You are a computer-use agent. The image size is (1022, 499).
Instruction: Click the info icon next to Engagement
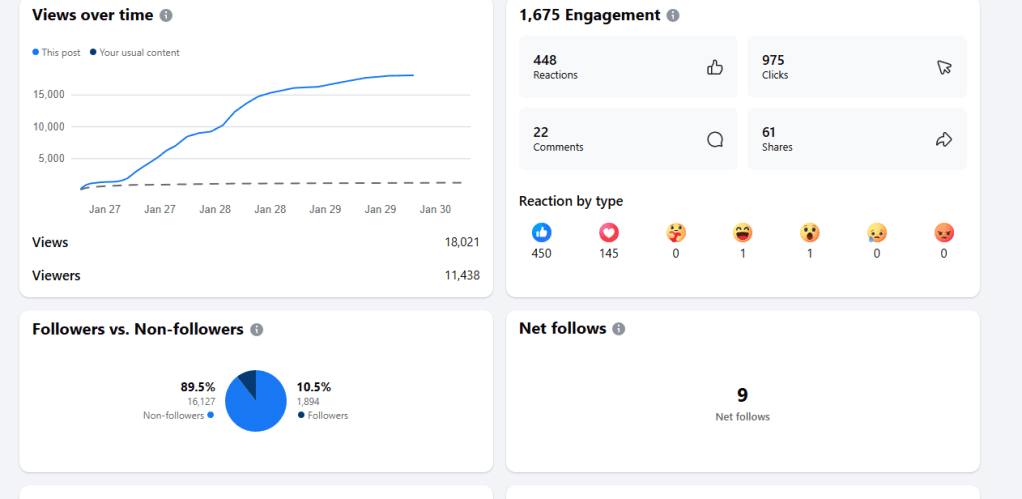point(673,15)
